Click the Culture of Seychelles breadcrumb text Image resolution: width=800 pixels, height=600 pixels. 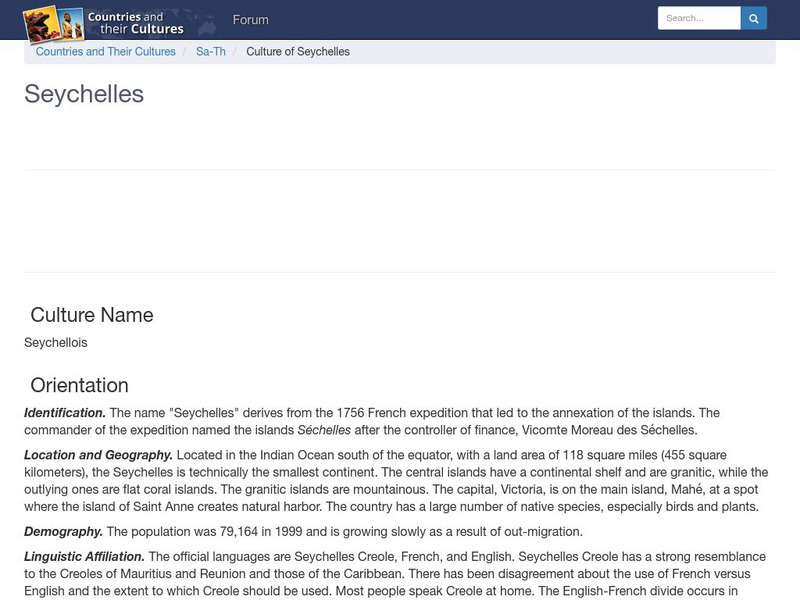(x=298, y=52)
